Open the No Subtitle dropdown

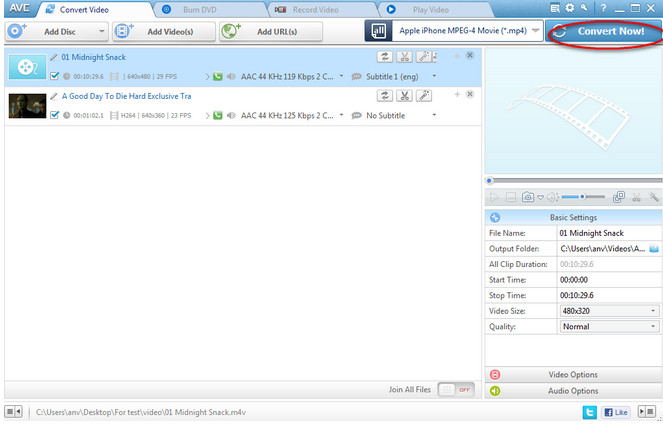(x=434, y=115)
